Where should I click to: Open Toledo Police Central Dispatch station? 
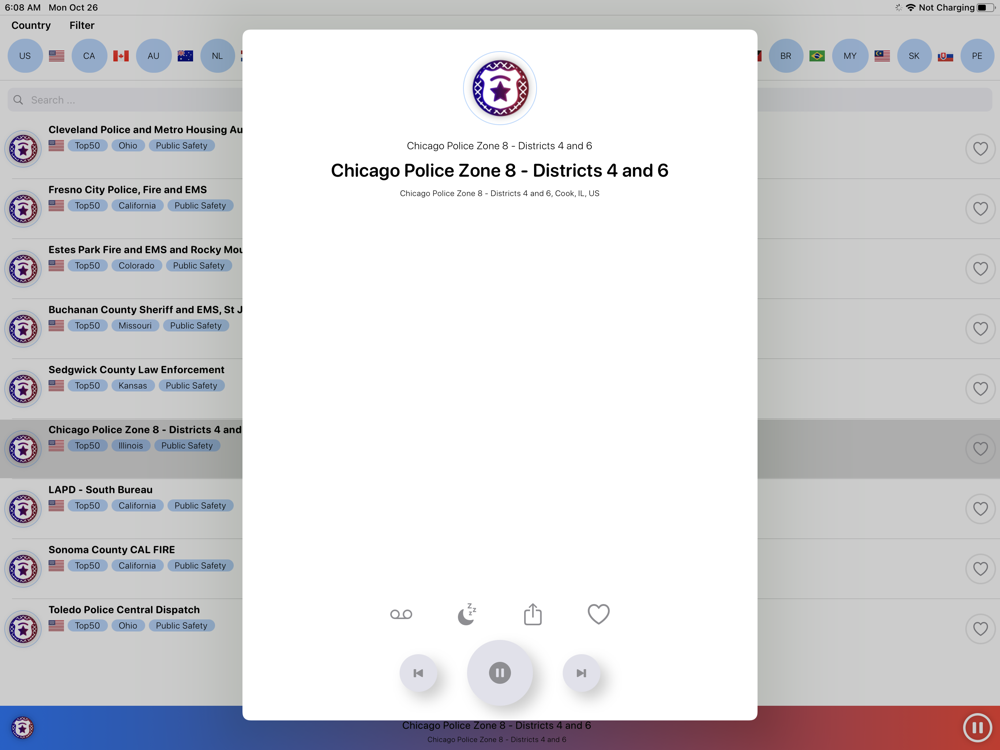coord(124,609)
